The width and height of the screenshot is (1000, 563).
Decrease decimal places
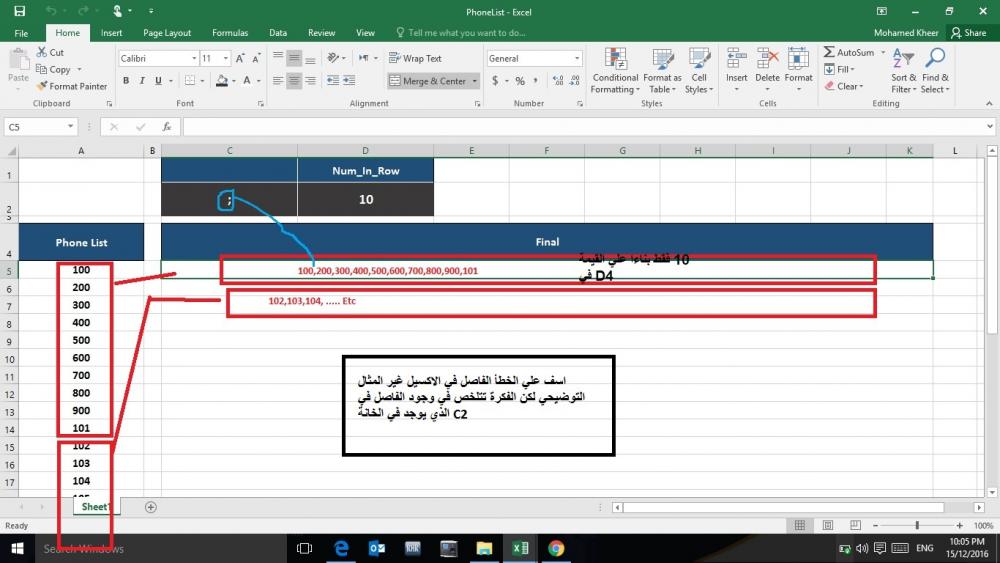575,81
